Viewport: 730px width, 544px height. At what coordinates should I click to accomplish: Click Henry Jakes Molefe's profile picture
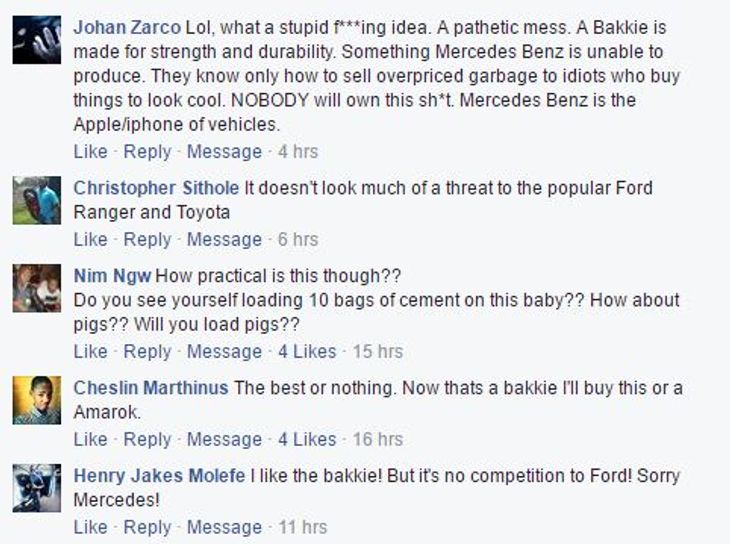[37, 488]
